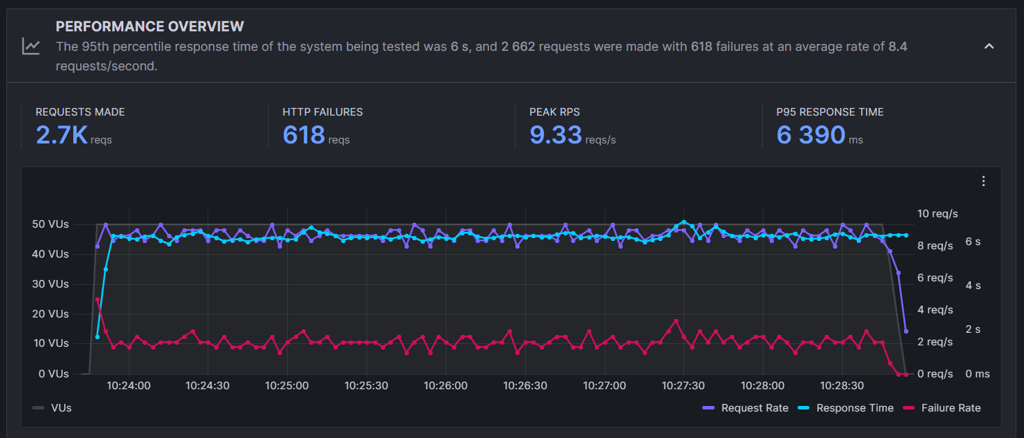This screenshot has width=1024, height=438.
Task: Click the first failure rate data point
Action: point(97,300)
